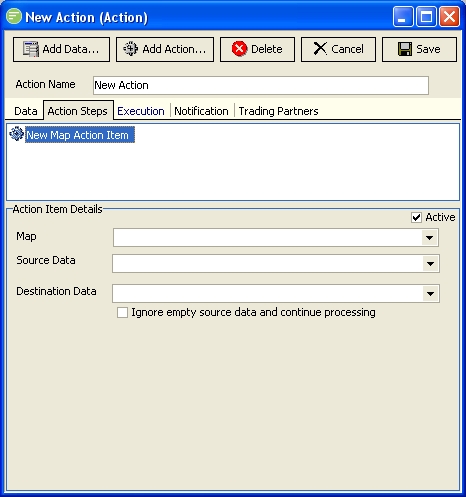
Task: Switch to the Execution tab
Action: point(141,111)
